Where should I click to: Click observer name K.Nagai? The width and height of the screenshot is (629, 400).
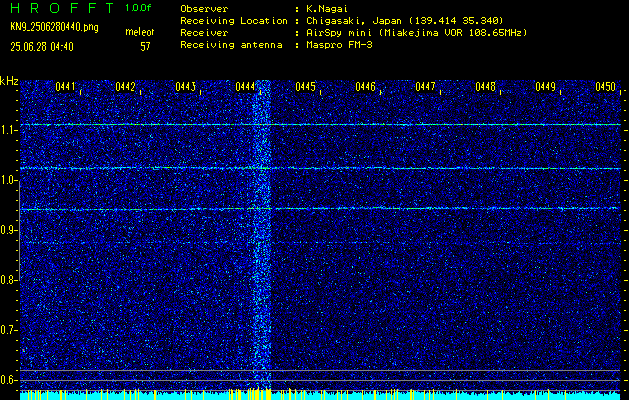point(327,9)
